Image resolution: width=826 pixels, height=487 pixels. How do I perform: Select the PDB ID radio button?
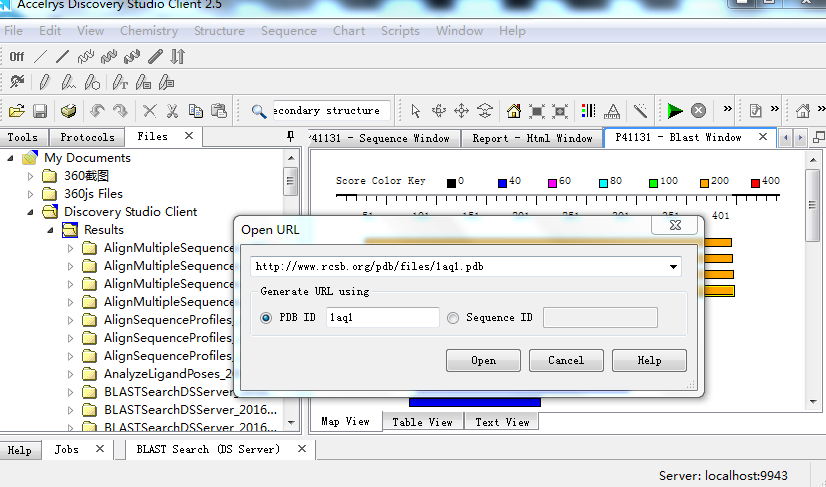click(266, 318)
